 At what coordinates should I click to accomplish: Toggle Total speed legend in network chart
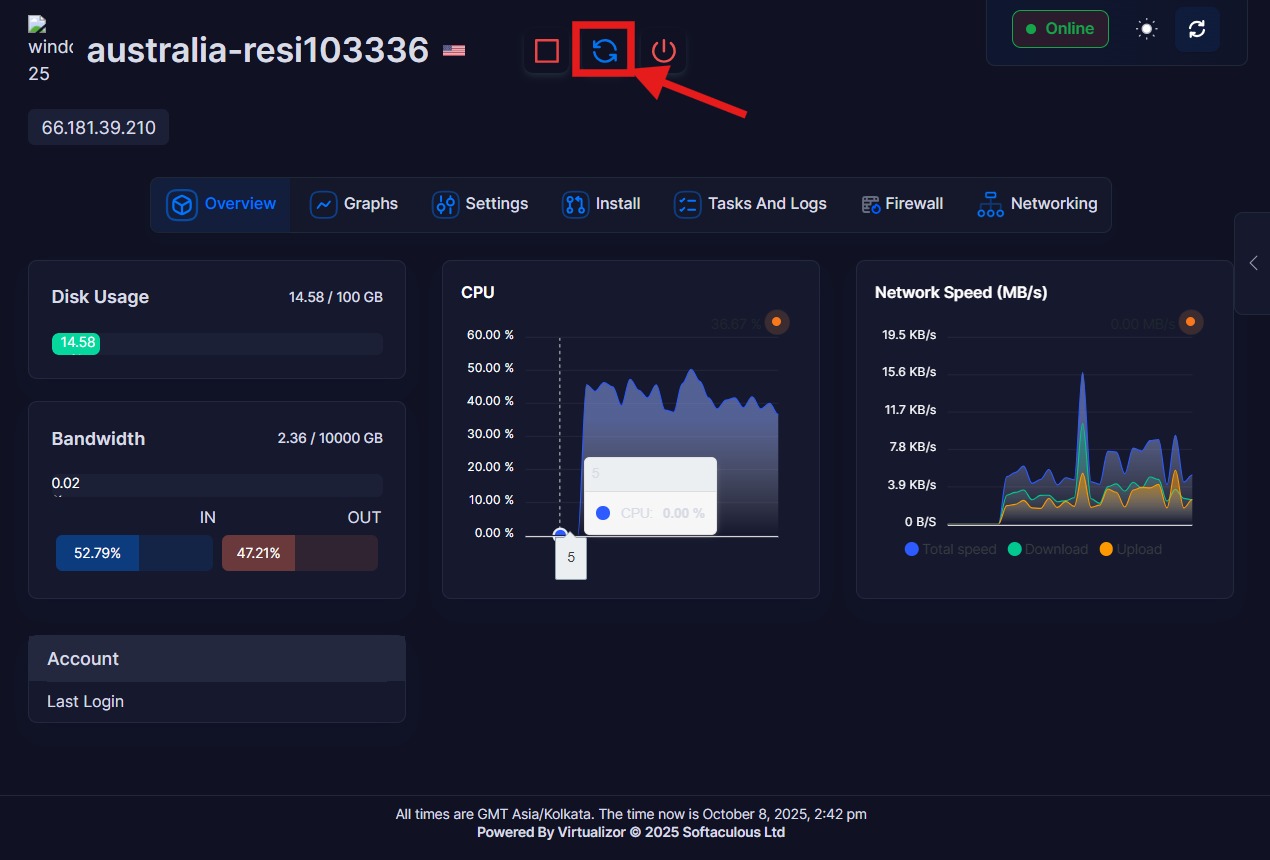[x=950, y=549]
